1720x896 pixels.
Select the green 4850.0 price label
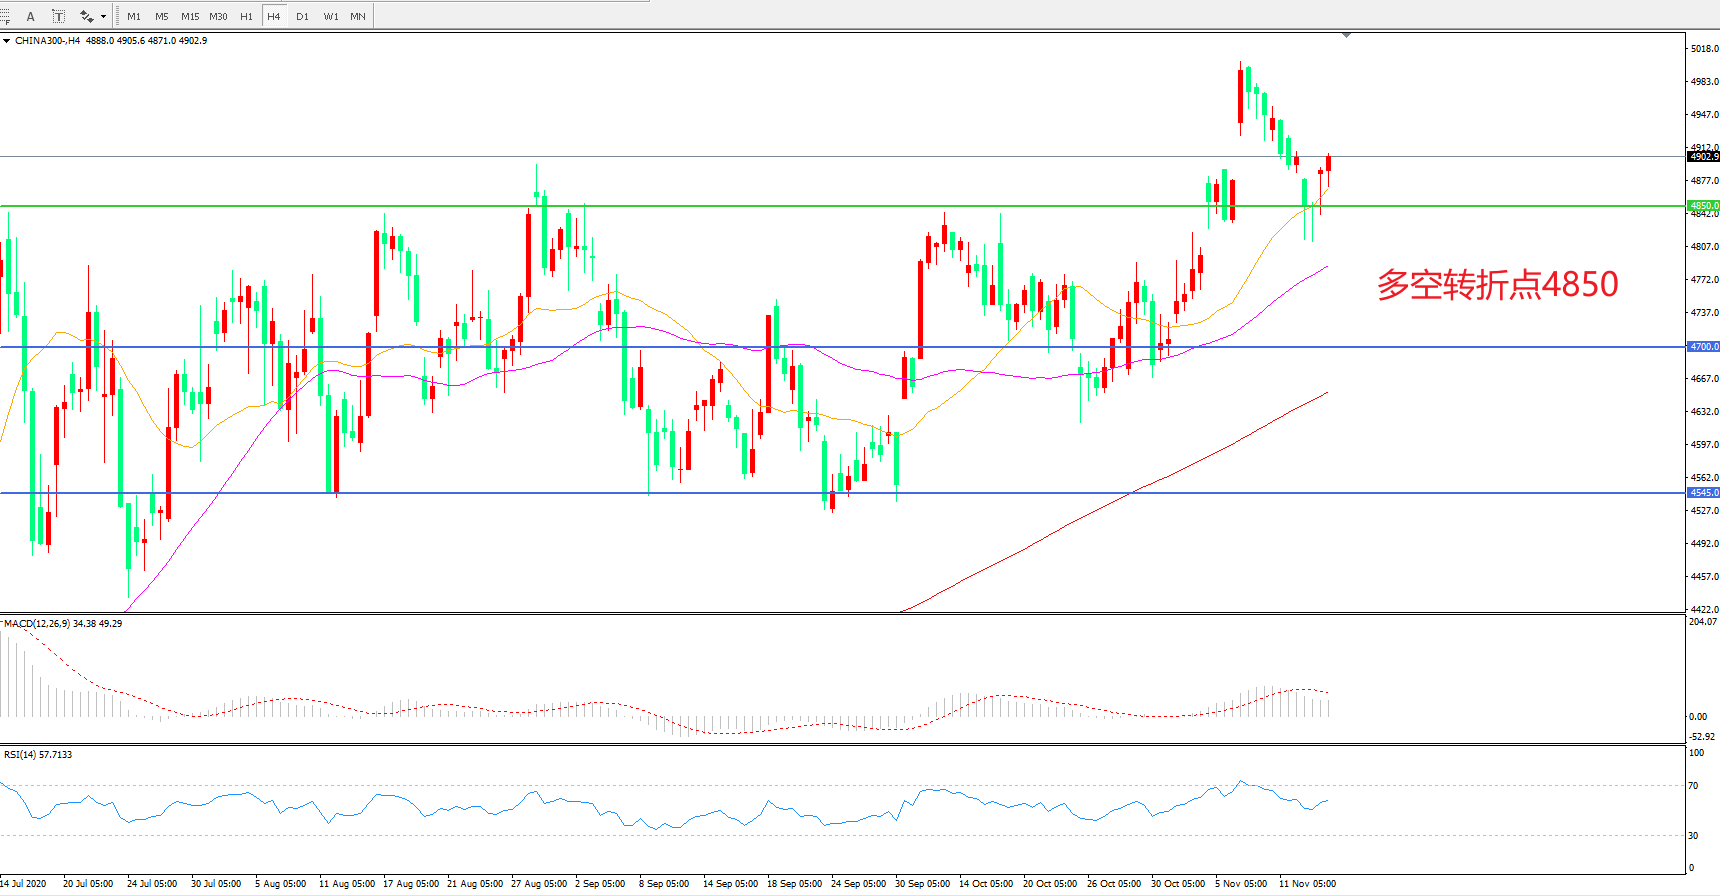1703,206
